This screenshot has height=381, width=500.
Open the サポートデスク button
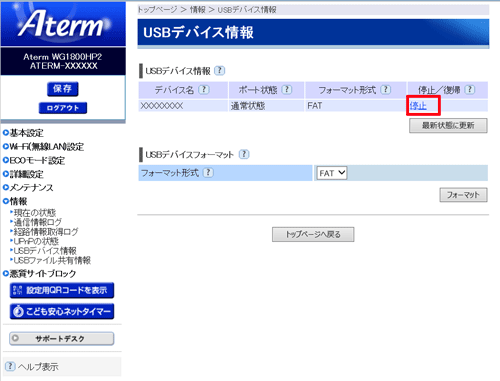coord(62,339)
